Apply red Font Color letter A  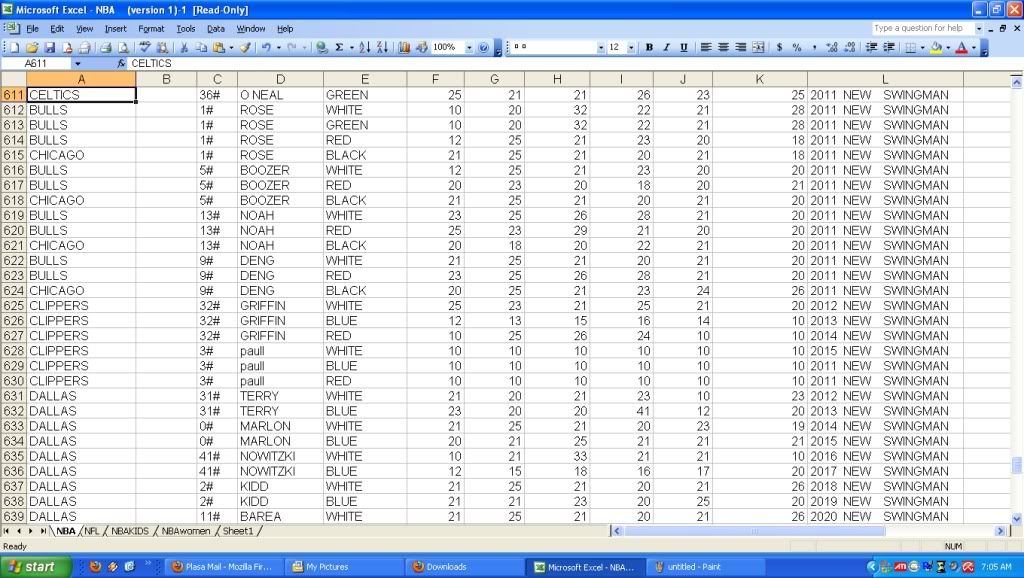tap(961, 48)
